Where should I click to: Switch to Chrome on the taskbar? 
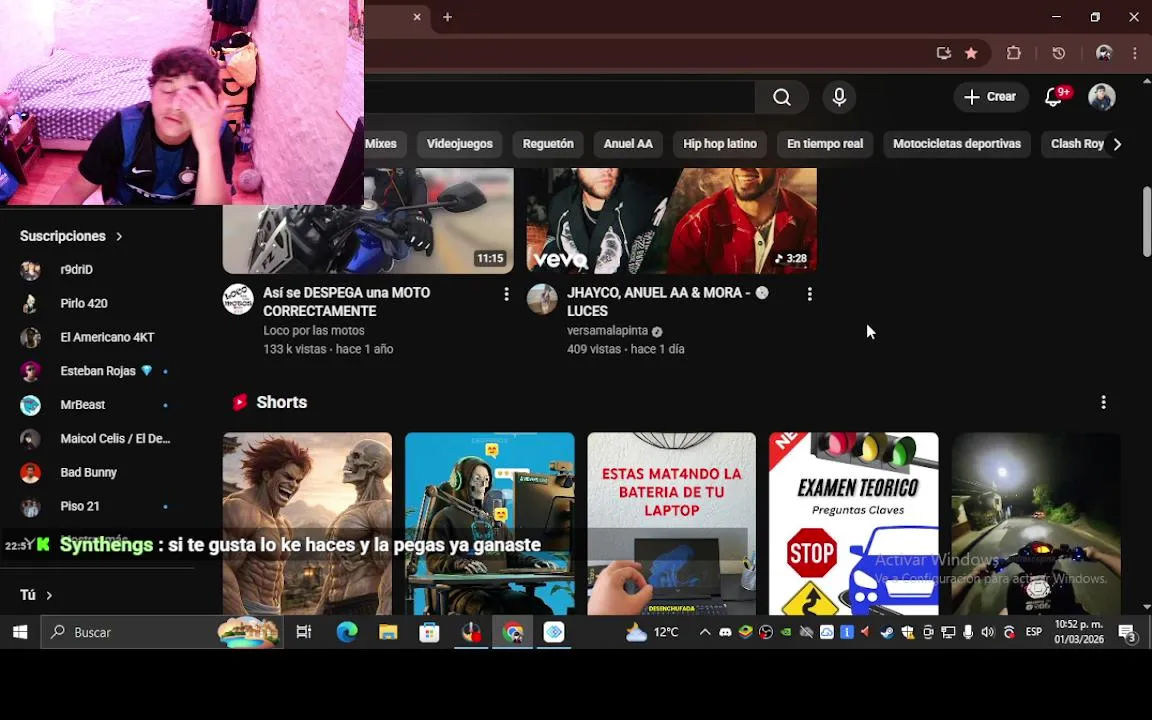[x=513, y=632]
